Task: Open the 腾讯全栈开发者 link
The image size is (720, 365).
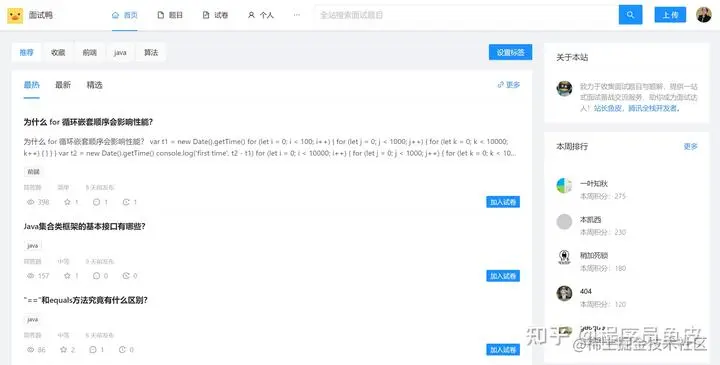Action: [x=652, y=108]
